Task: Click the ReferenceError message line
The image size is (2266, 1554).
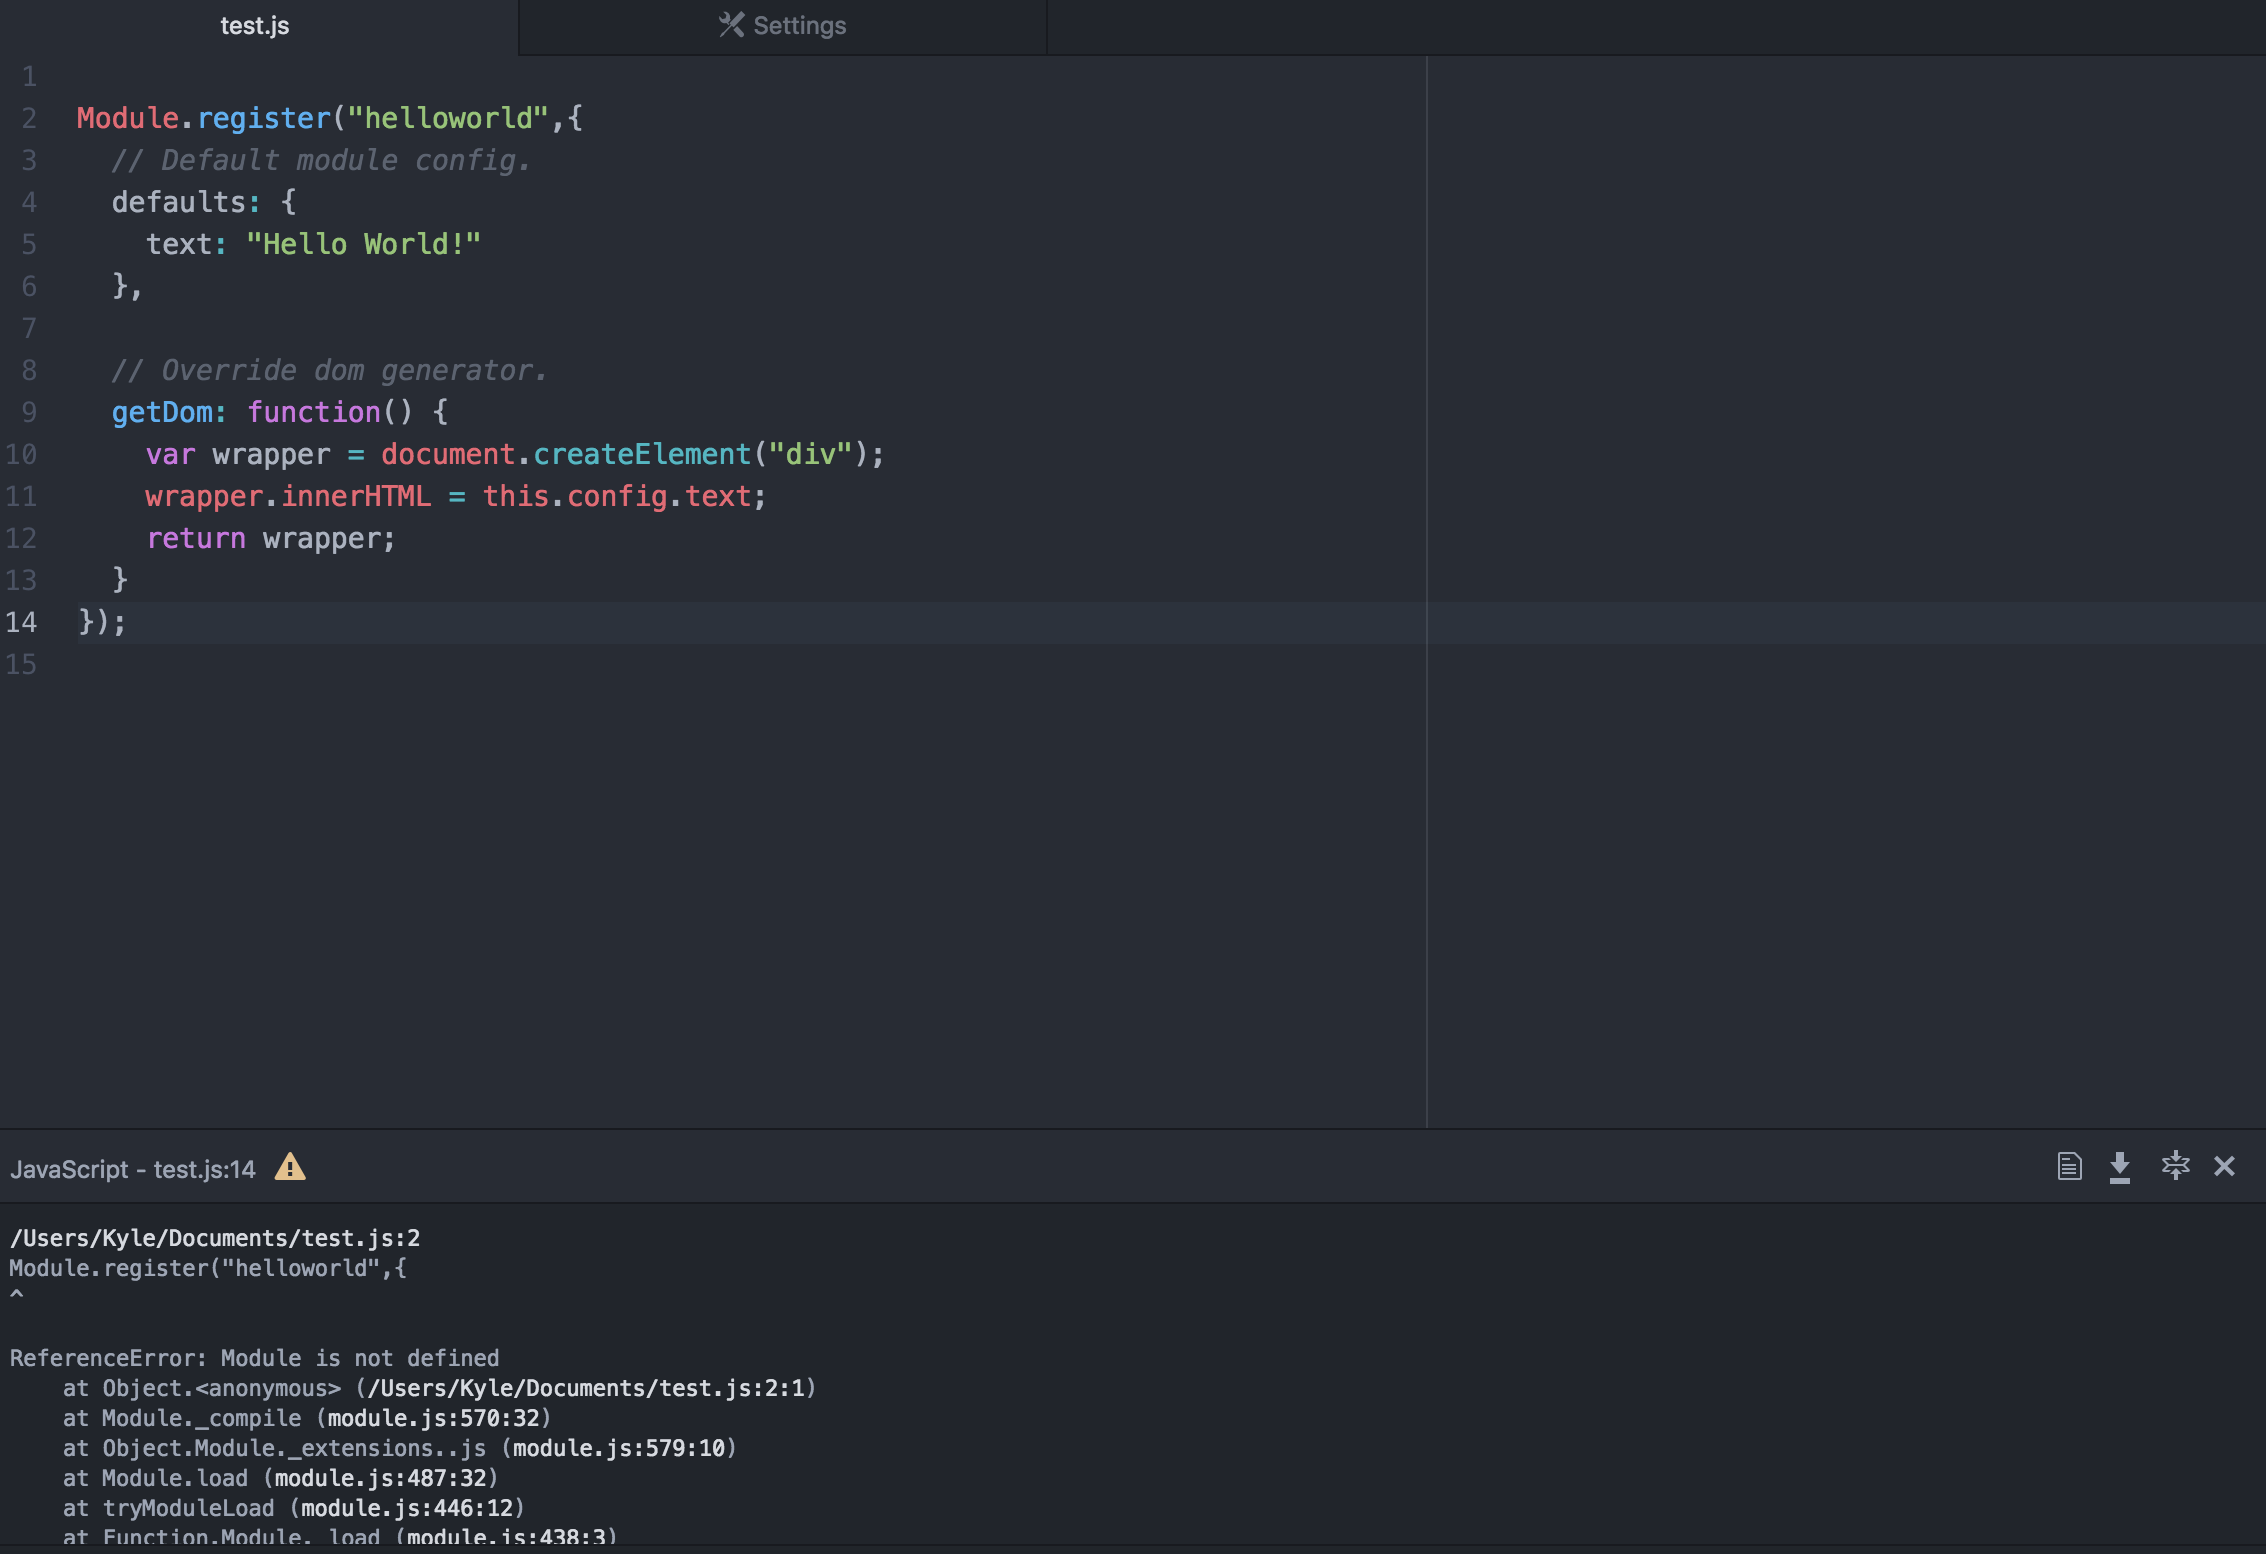Action: tap(254, 1358)
